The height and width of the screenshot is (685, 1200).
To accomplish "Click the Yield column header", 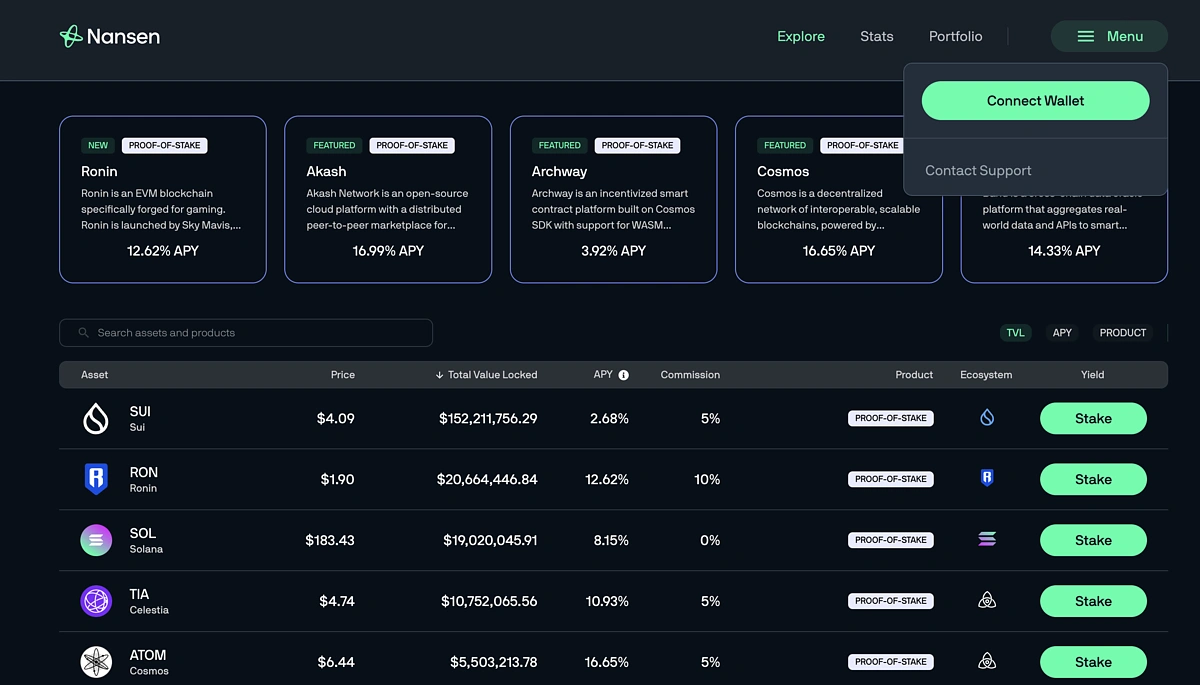I will click(x=1093, y=375).
